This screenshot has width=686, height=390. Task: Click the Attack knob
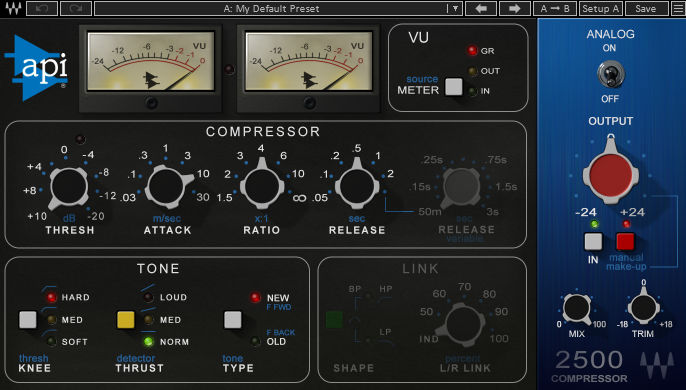coord(167,187)
